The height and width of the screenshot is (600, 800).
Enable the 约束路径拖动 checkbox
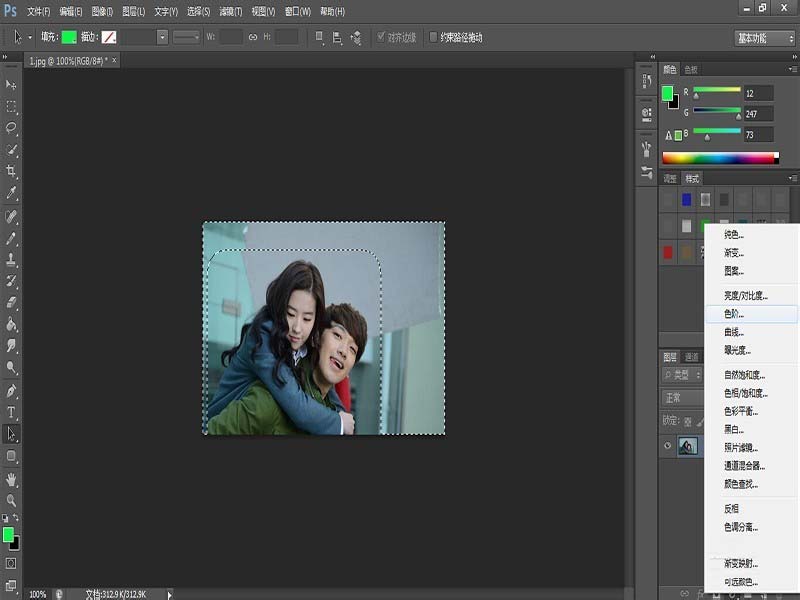[x=433, y=37]
